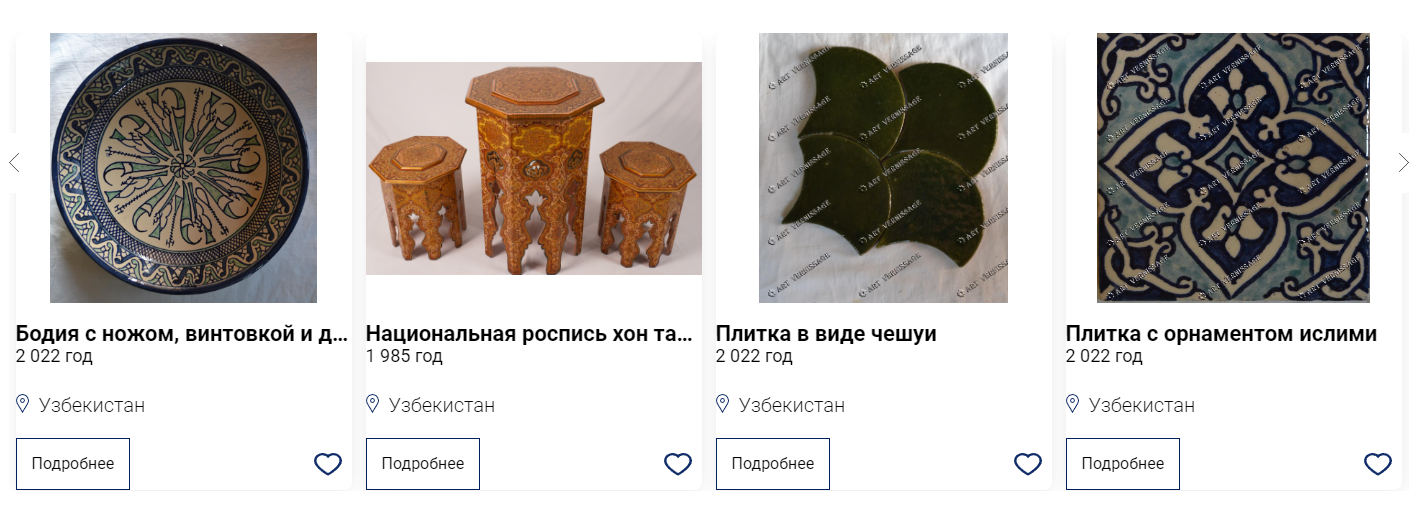This screenshot has width=1426, height=510.
Task: Click Подробнее under Плитка с орнаментом ислими
Action: (x=1123, y=464)
